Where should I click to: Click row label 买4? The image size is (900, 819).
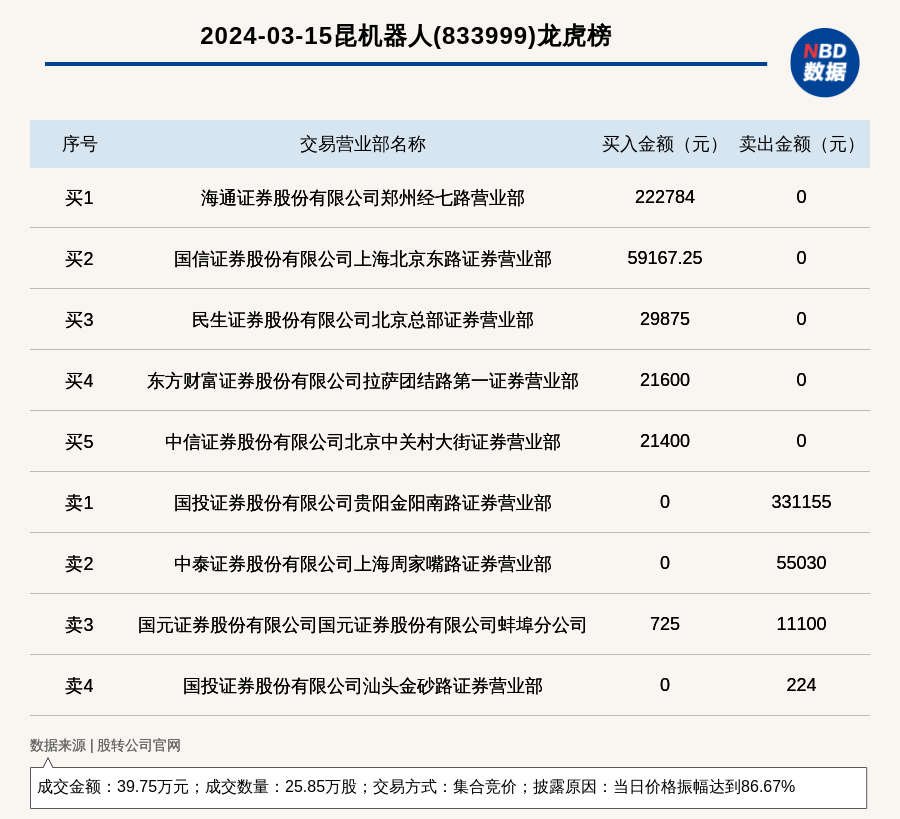pyautogui.click(x=79, y=381)
